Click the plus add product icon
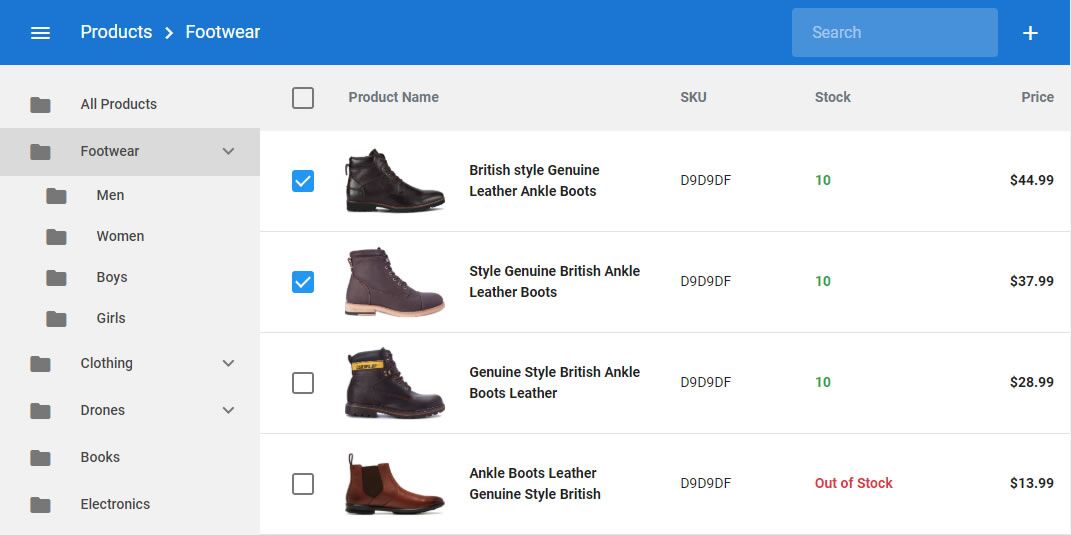This screenshot has width=1071, height=535. [x=1030, y=33]
